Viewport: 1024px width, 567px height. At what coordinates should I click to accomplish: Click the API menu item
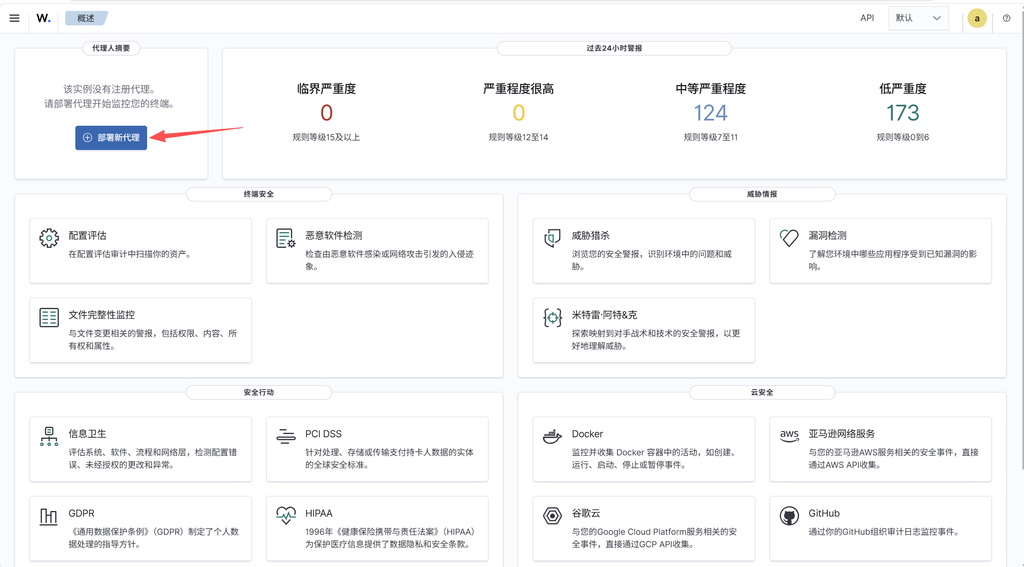point(867,18)
